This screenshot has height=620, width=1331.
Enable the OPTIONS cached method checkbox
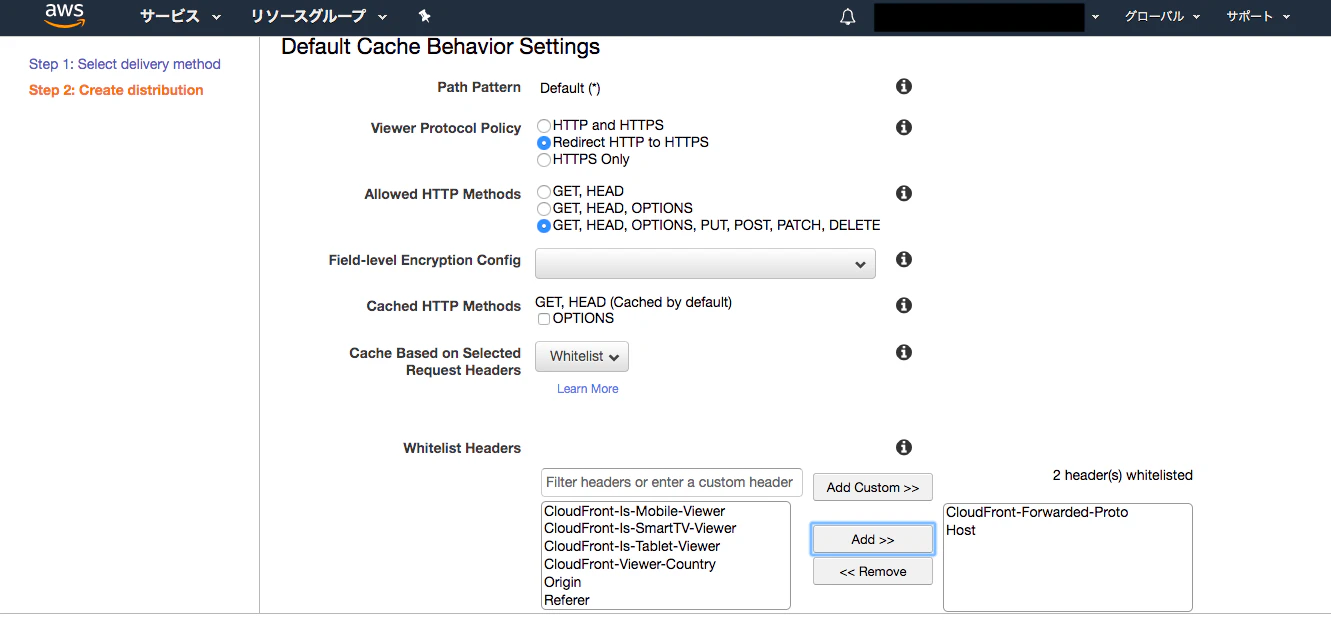tap(544, 319)
